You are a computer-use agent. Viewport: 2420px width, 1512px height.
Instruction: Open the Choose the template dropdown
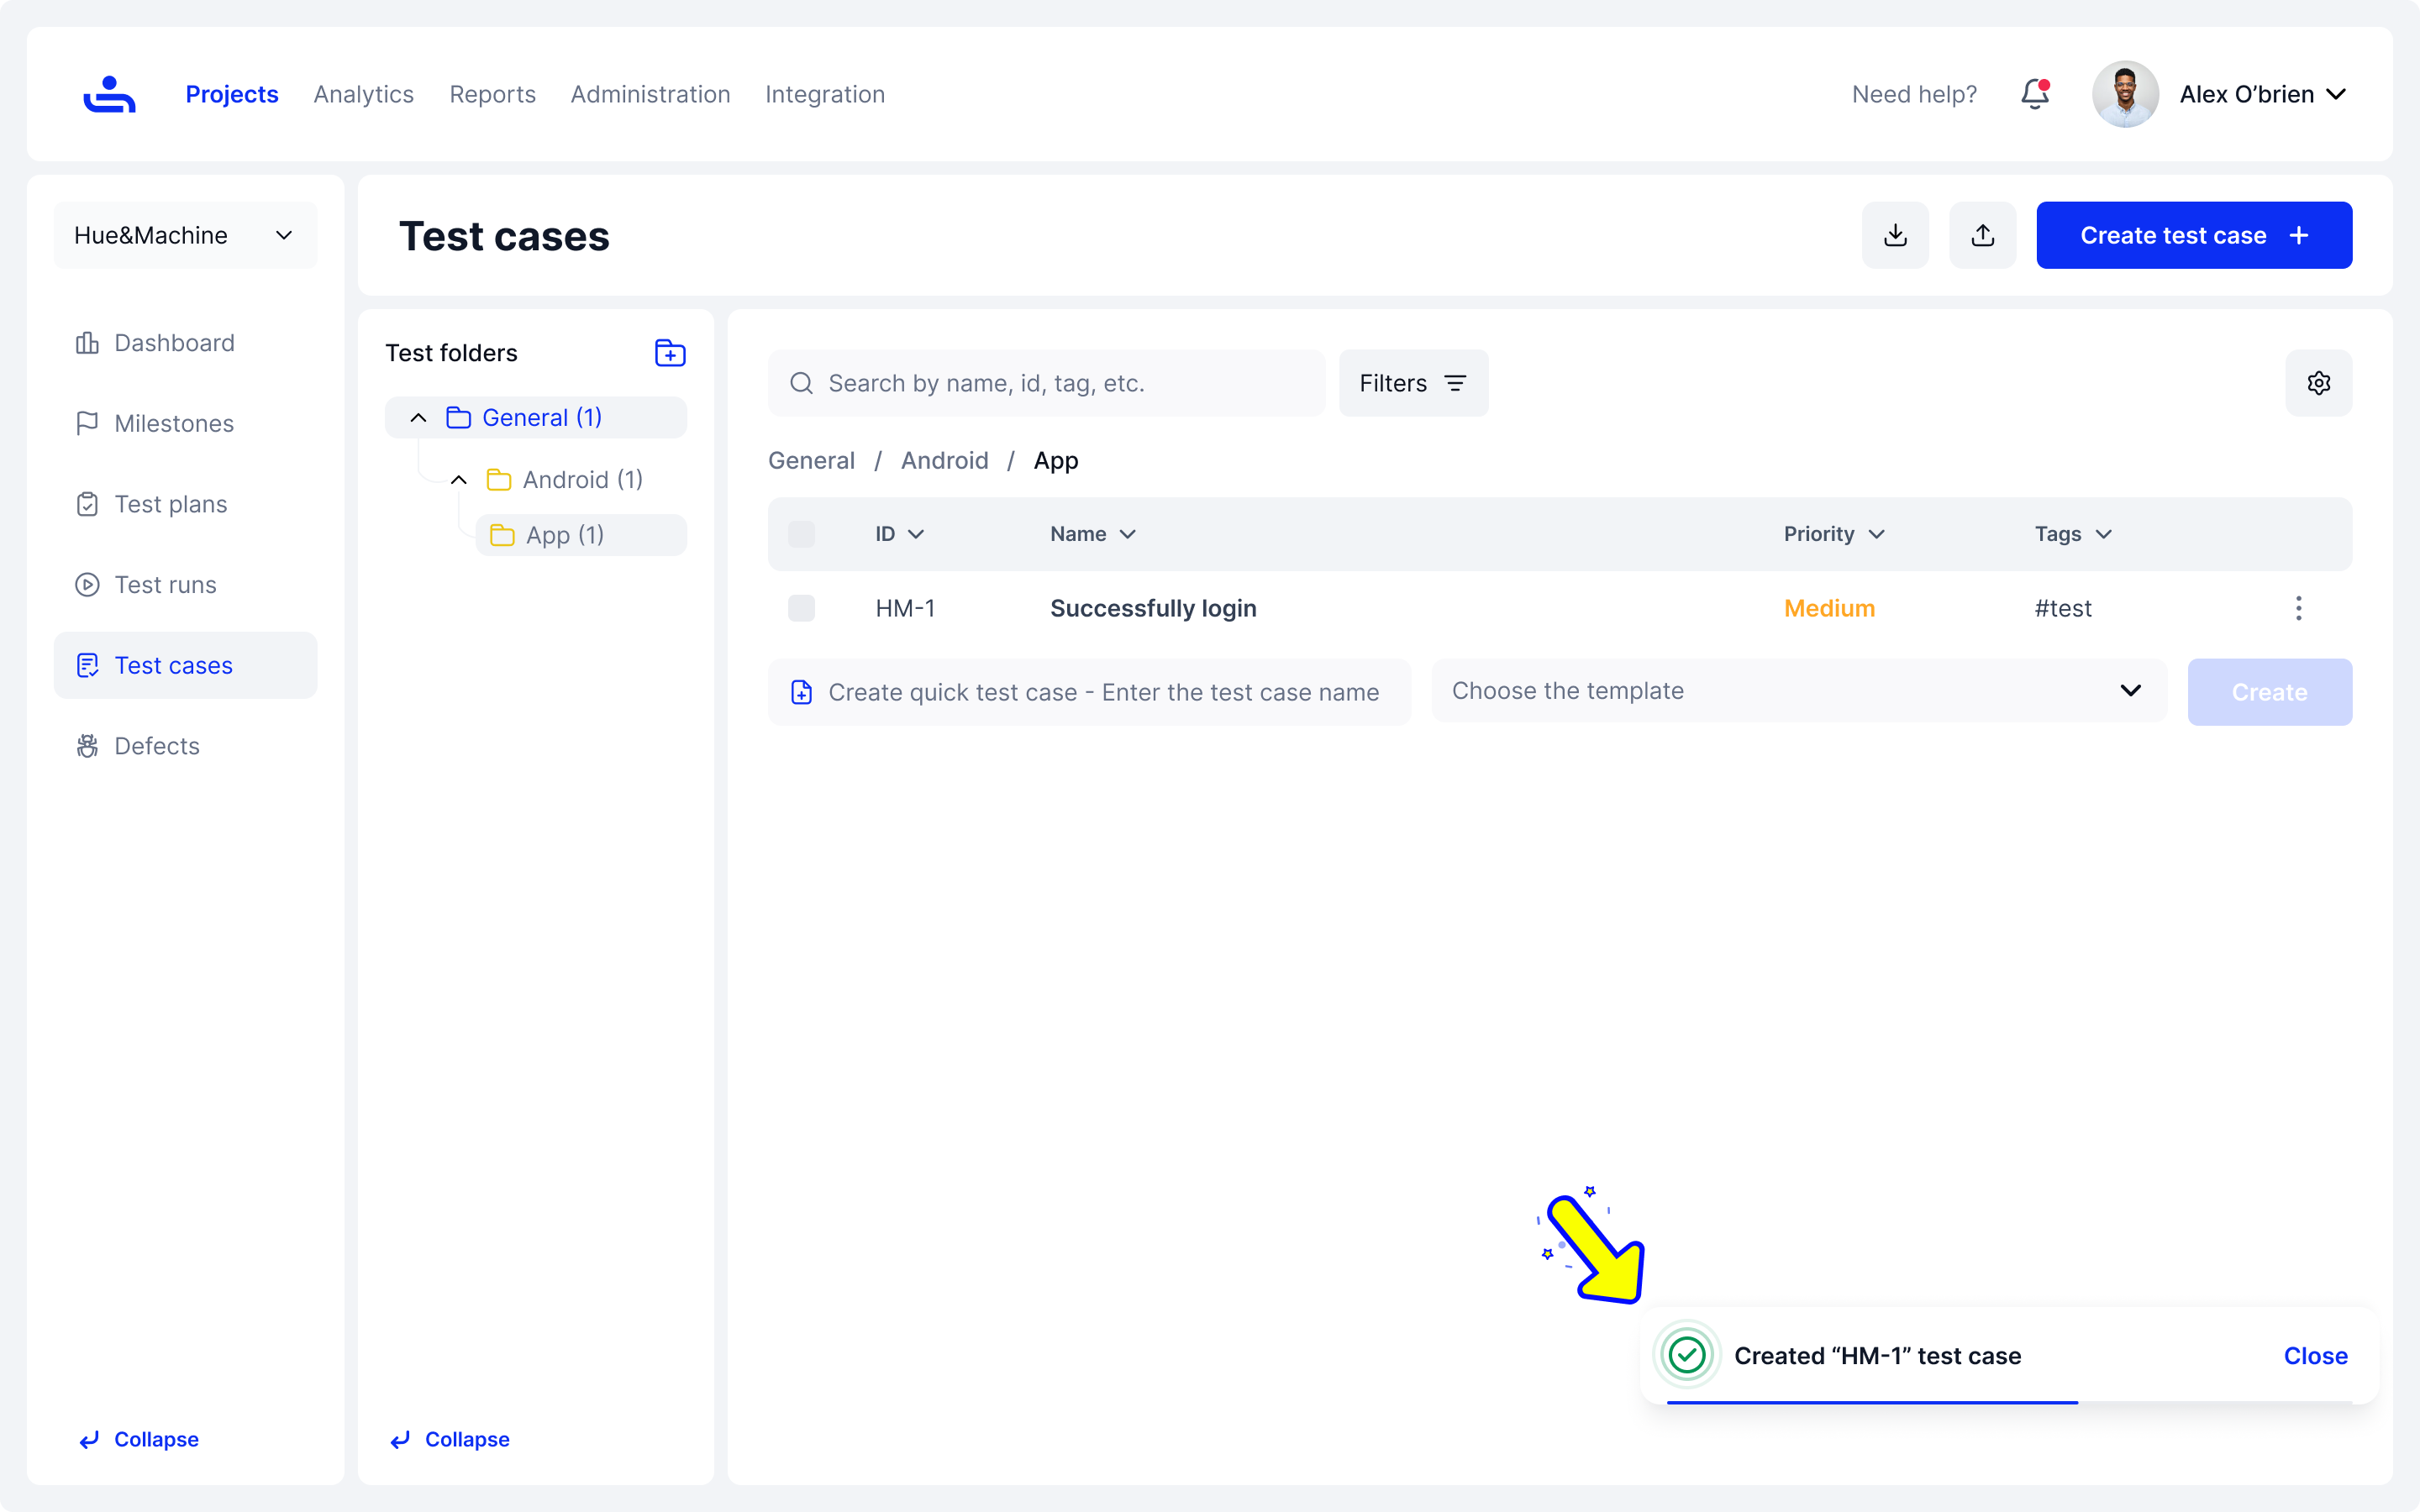(1798, 691)
